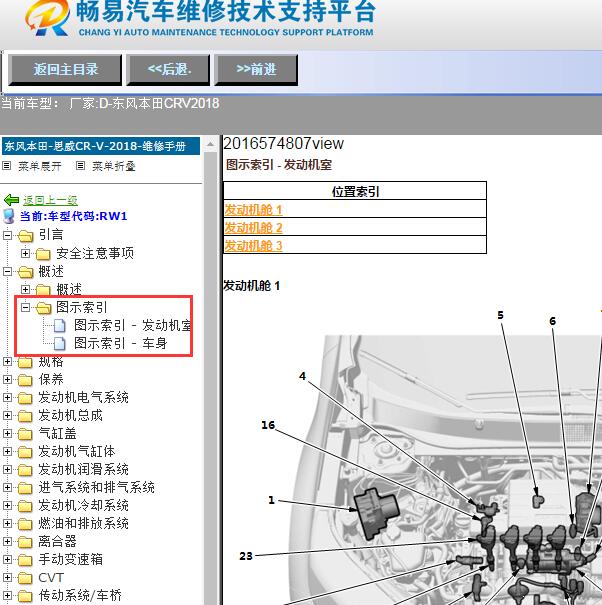
Task: Expand the 气缸盖 node
Action: coord(7,433)
